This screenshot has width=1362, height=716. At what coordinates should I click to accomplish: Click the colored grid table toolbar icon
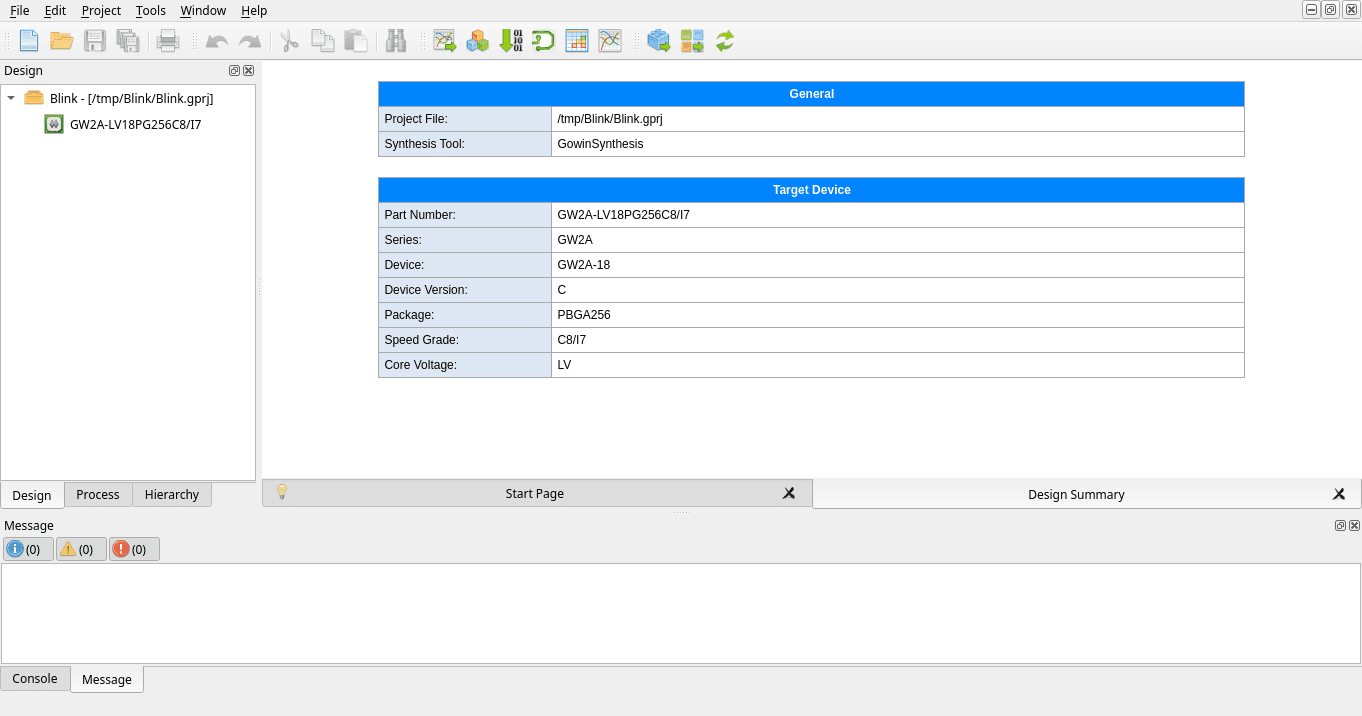577,41
